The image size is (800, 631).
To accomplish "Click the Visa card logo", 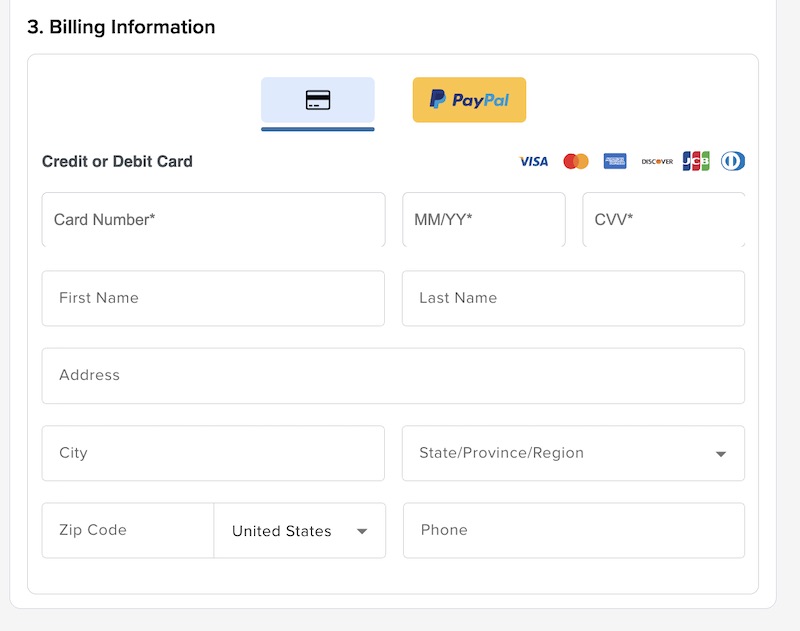I will coord(534,161).
